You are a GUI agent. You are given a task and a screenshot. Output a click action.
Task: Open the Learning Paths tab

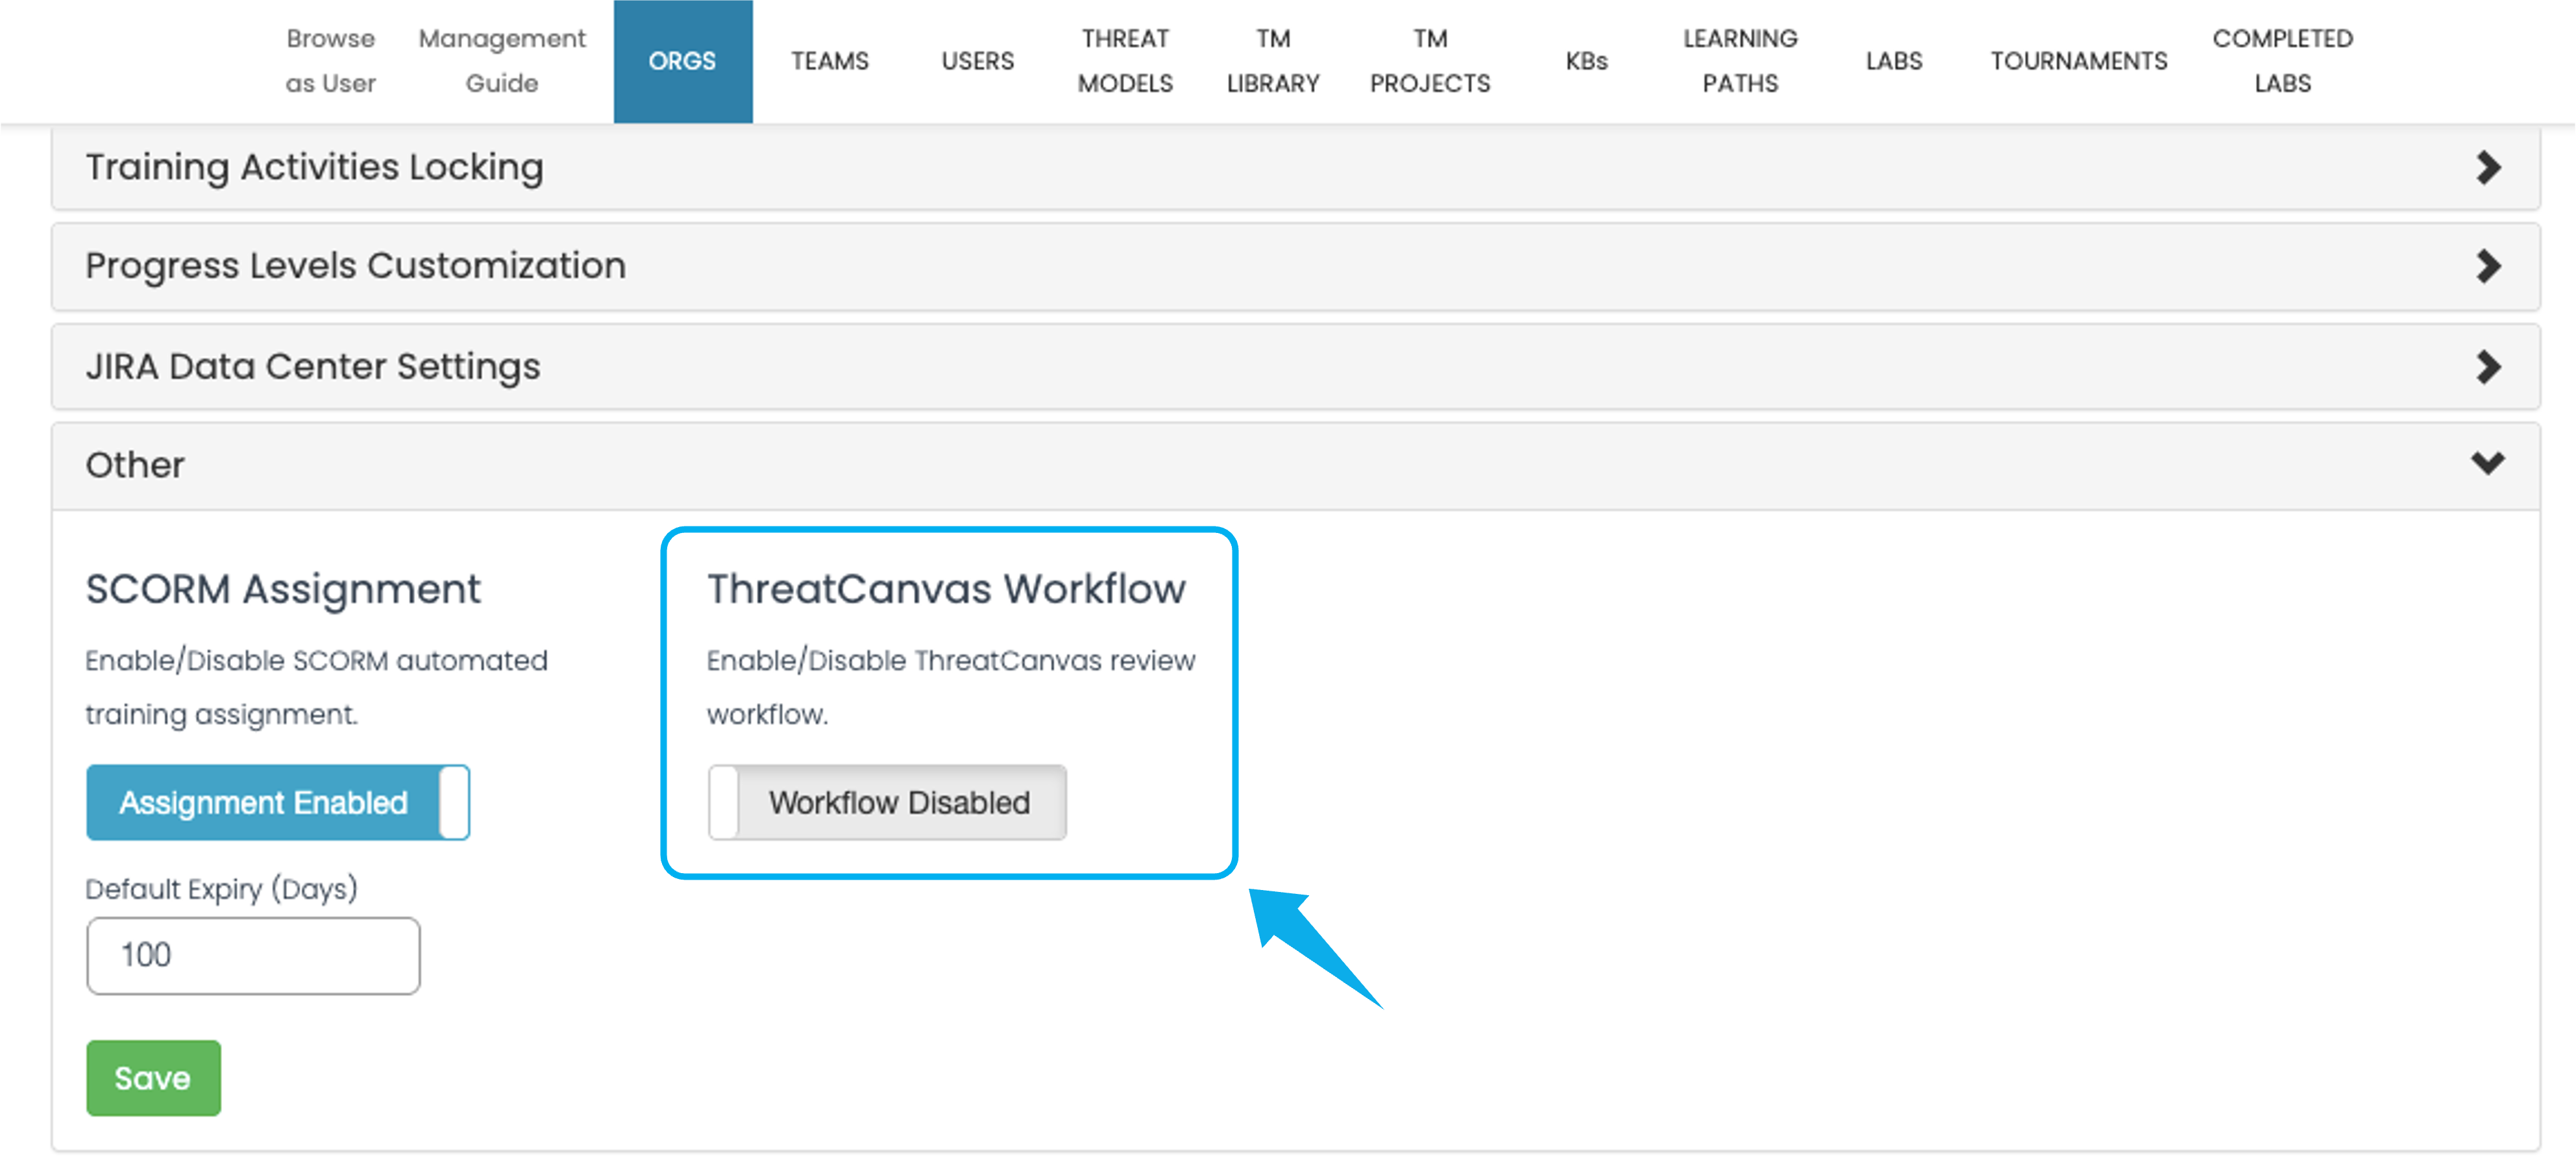pos(1740,61)
